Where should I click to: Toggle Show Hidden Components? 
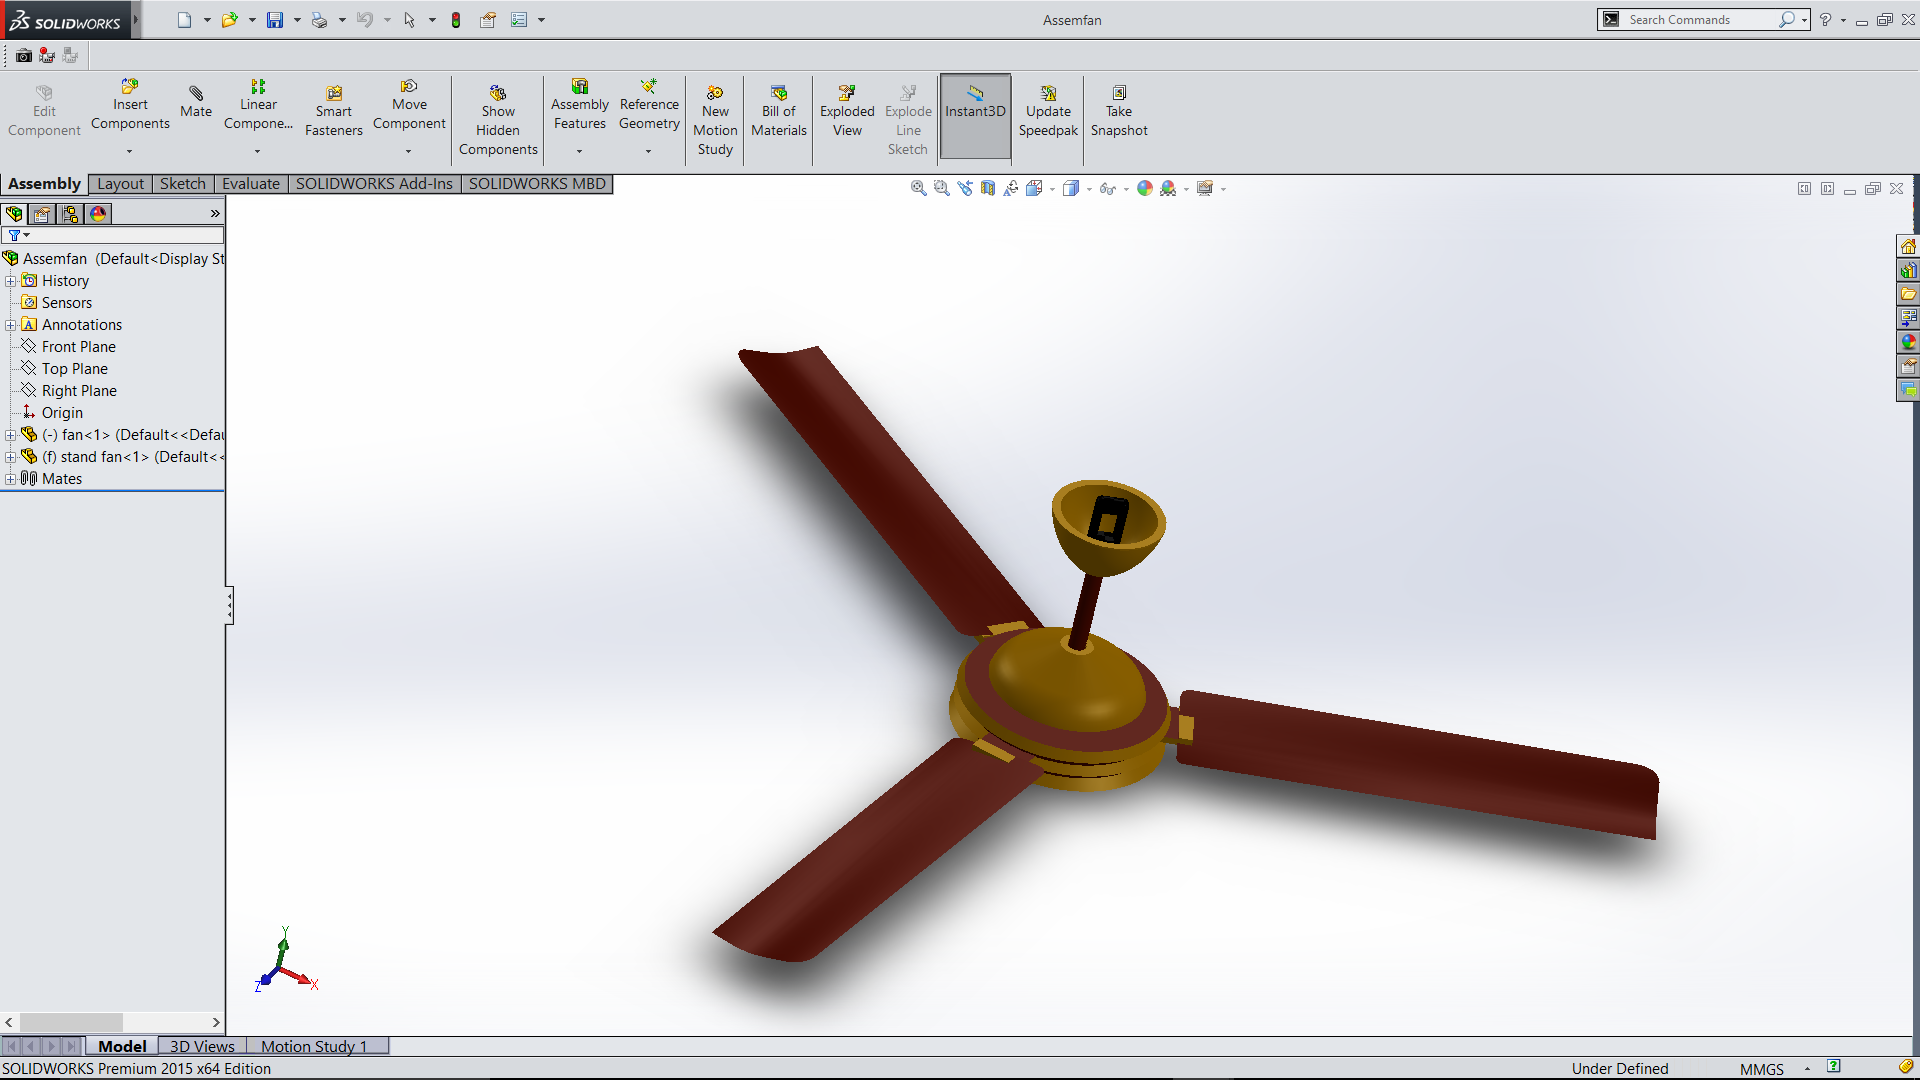498,120
